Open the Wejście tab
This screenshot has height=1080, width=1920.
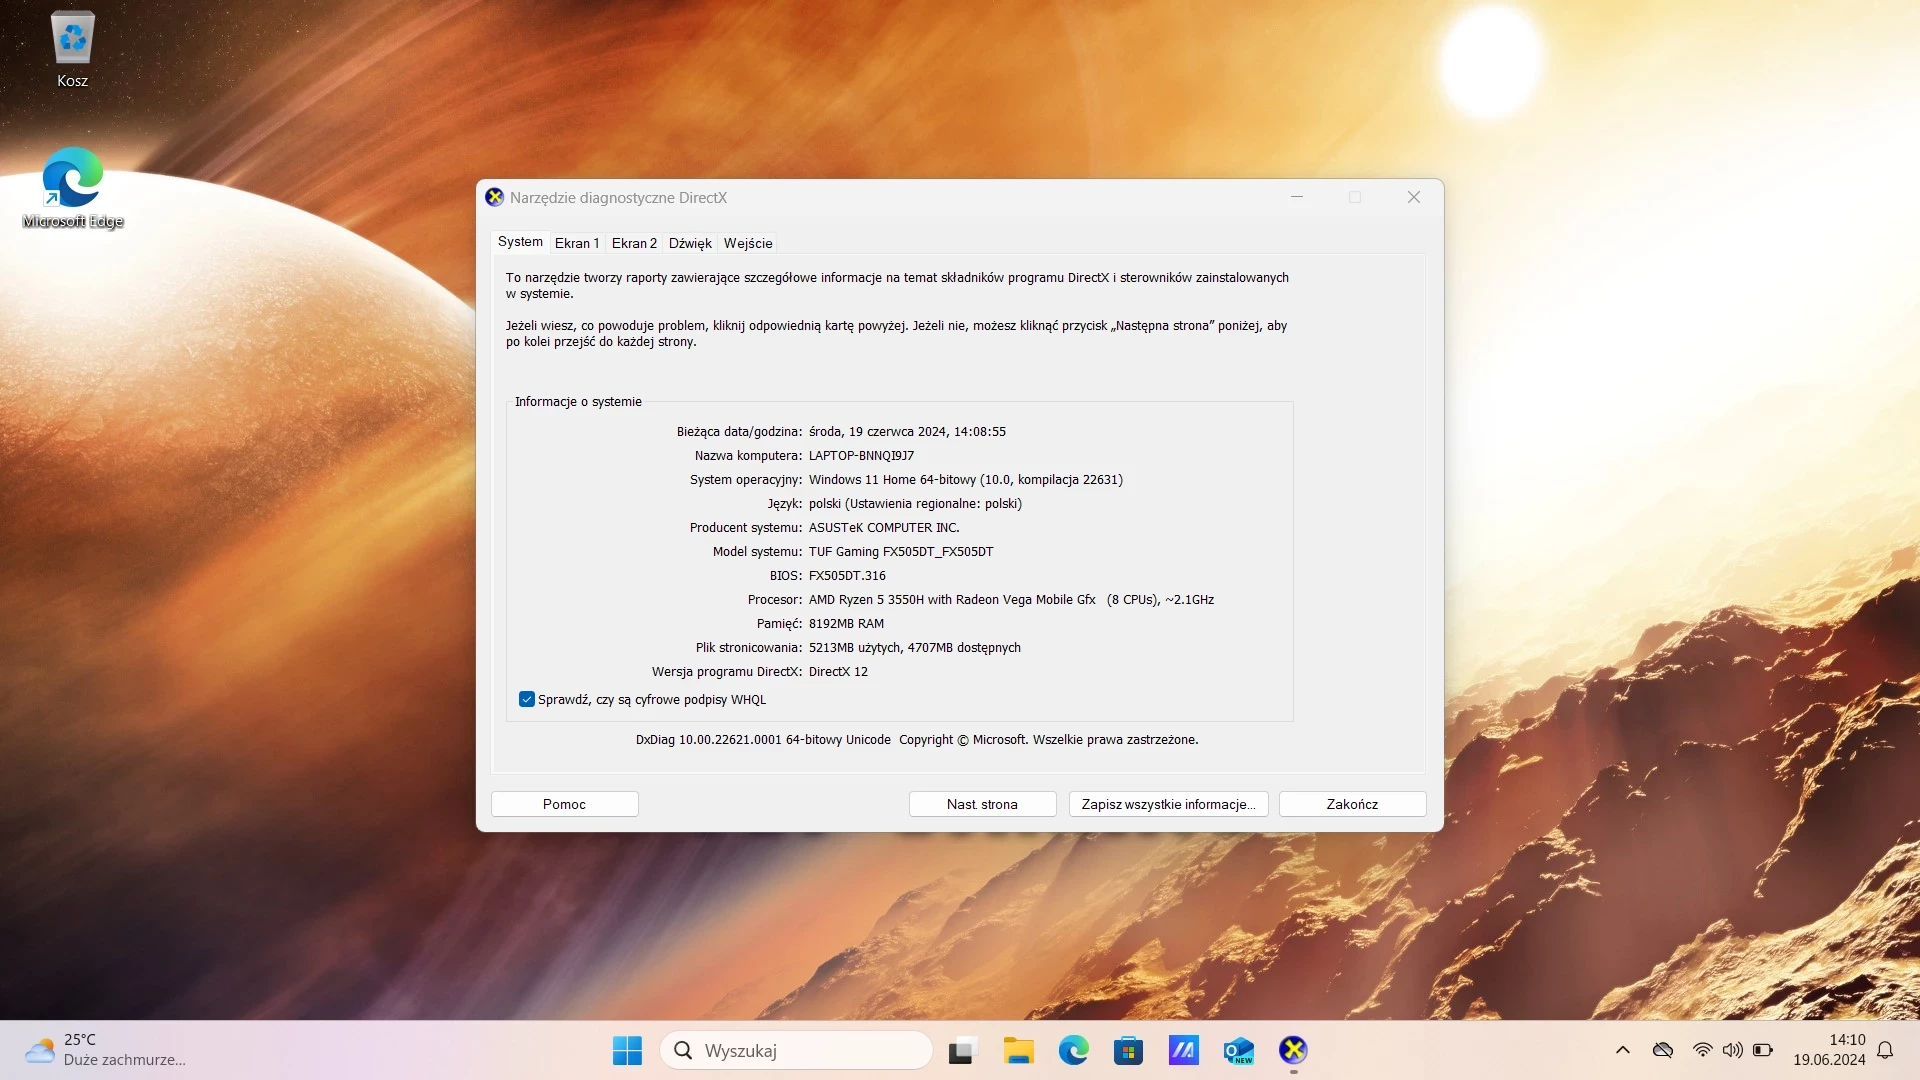coord(748,243)
